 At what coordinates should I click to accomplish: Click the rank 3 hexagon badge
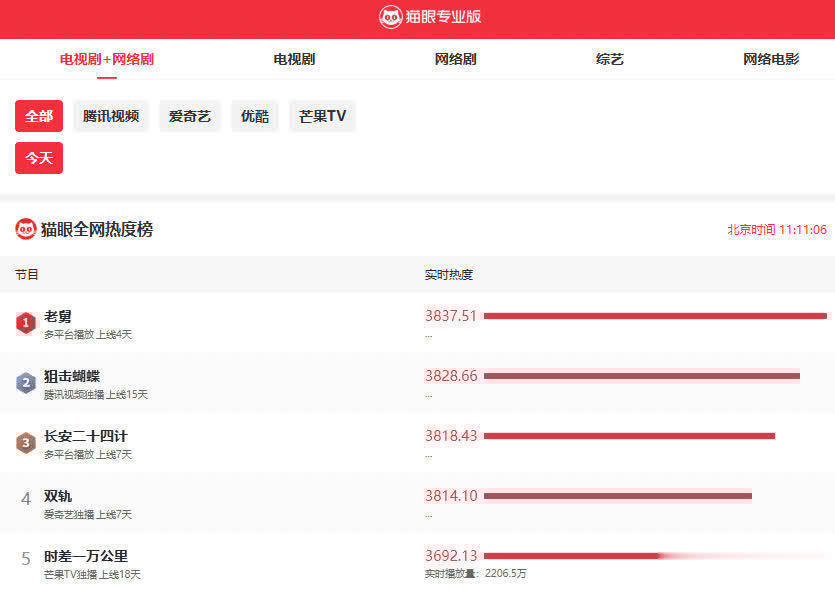(x=26, y=443)
